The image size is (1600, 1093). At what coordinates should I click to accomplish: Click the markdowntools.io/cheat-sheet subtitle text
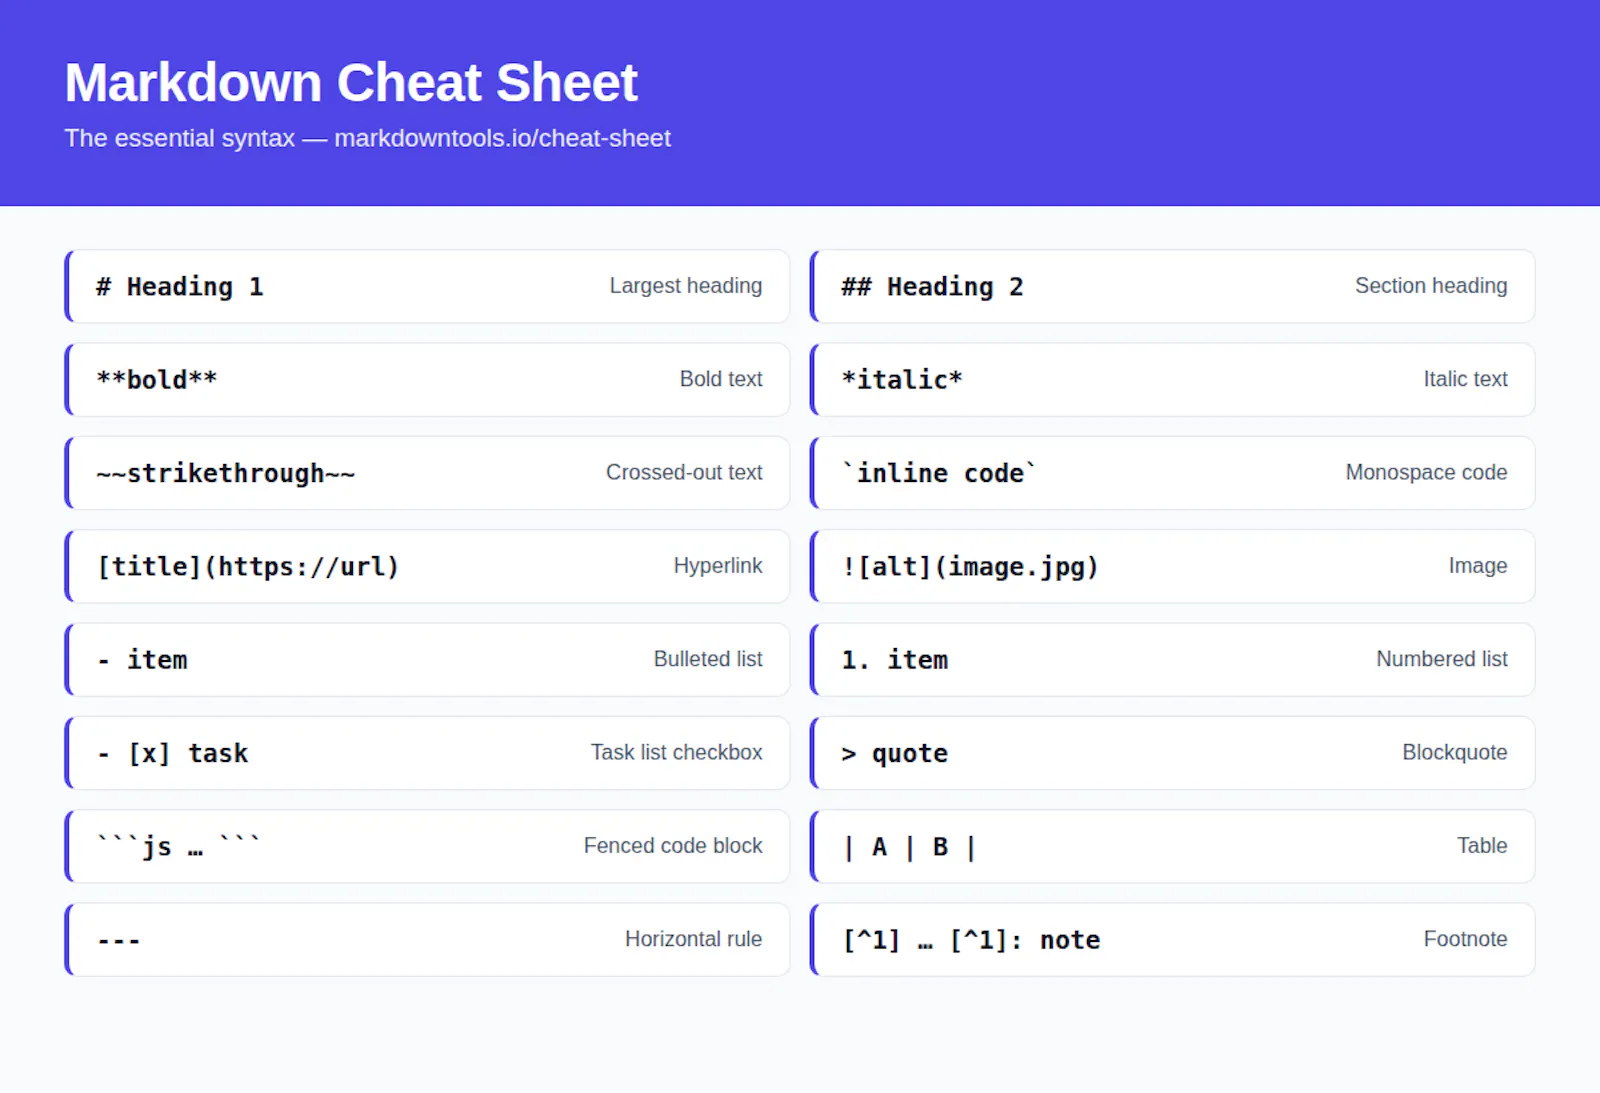(502, 138)
